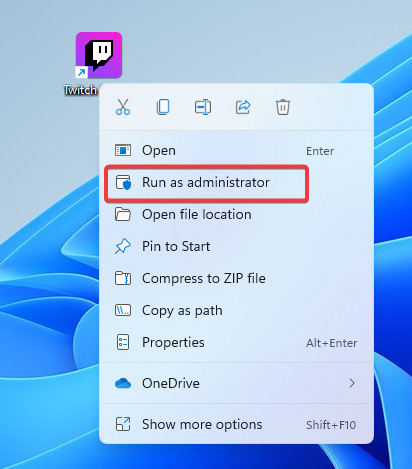Choose Show more options
Viewport: 412px width, 469px height.
(x=236, y=425)
